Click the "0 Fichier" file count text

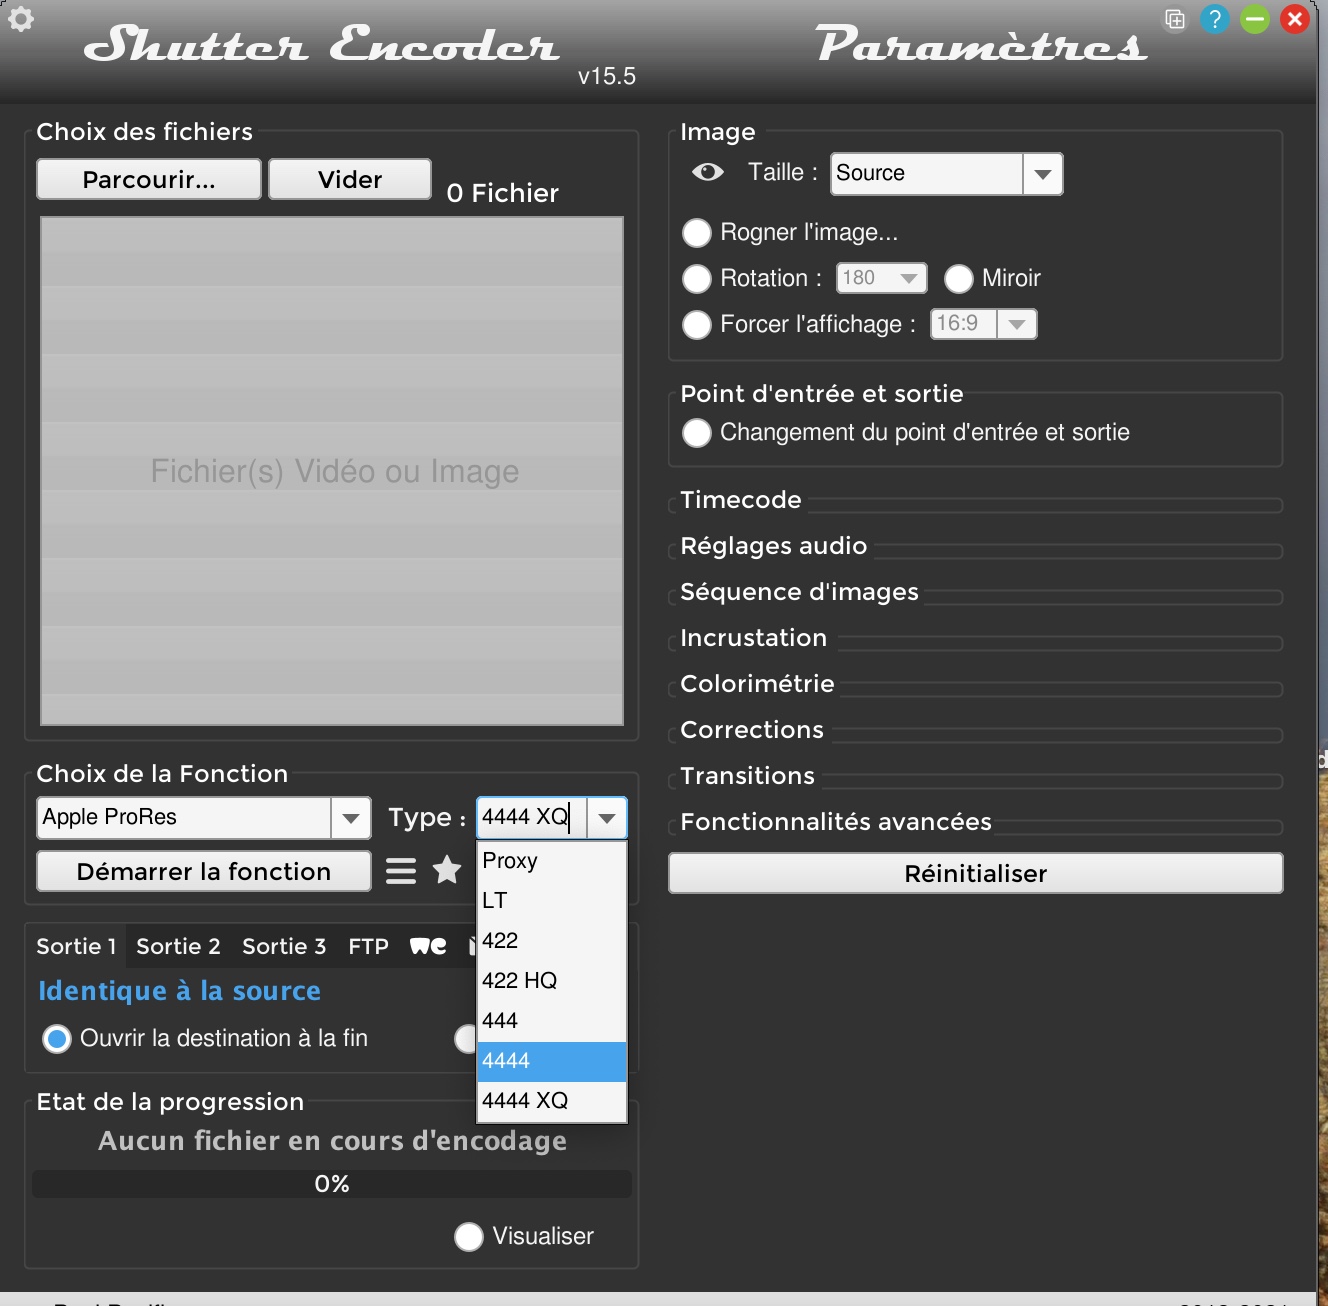click(x=502, y=193)
